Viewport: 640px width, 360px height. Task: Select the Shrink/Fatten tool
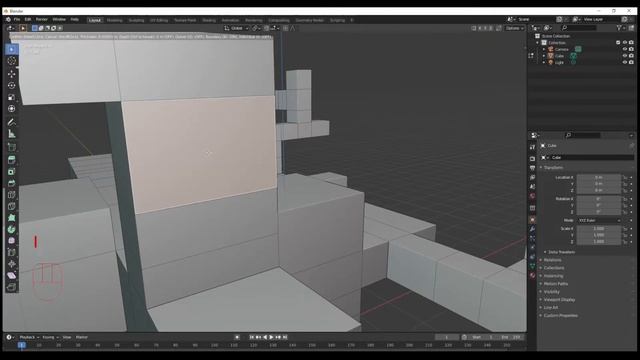[x=11, y=264]
